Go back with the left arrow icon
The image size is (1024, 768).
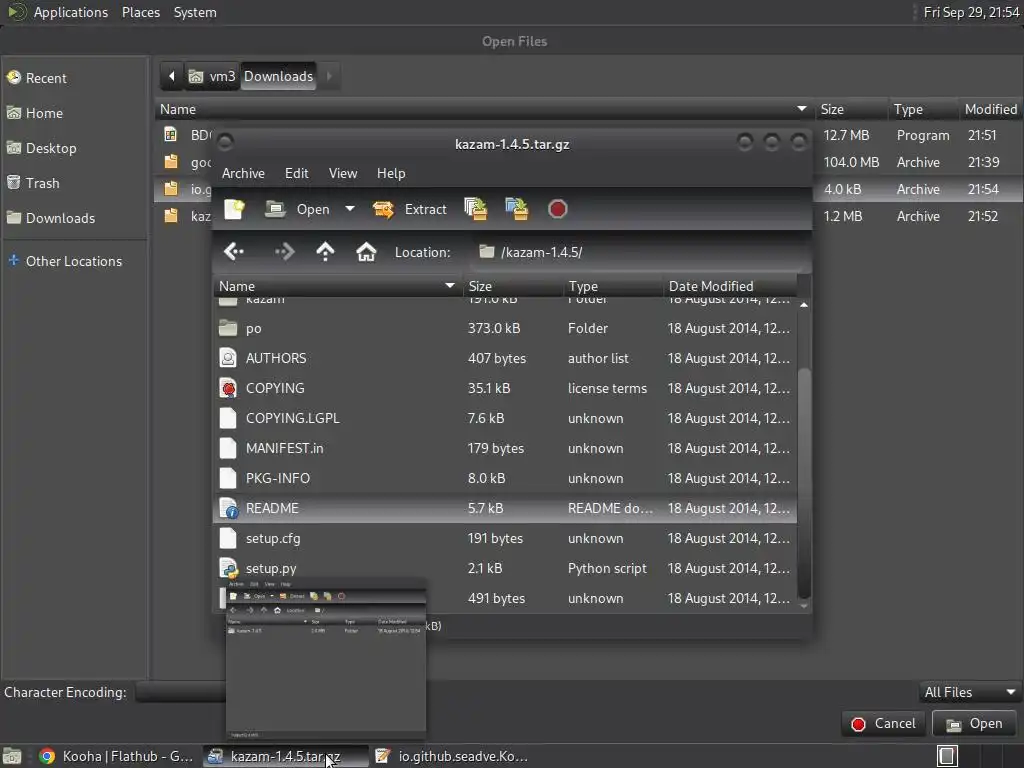pos(234,252)
